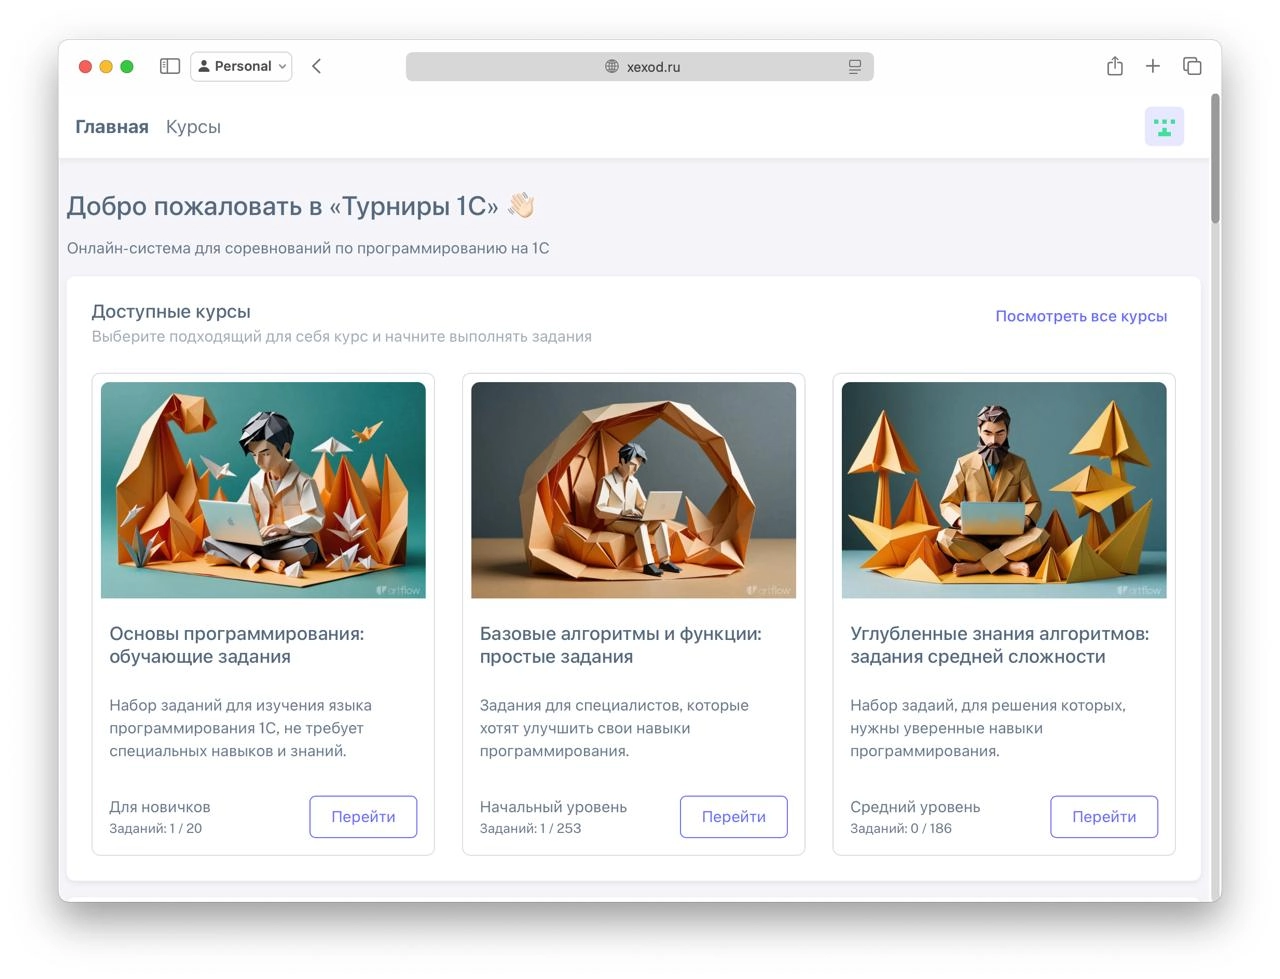Image resolution: width=1280 pixels, height=979 pixels.
Task: Show tab overview icon
Action: coord(1192,66)
